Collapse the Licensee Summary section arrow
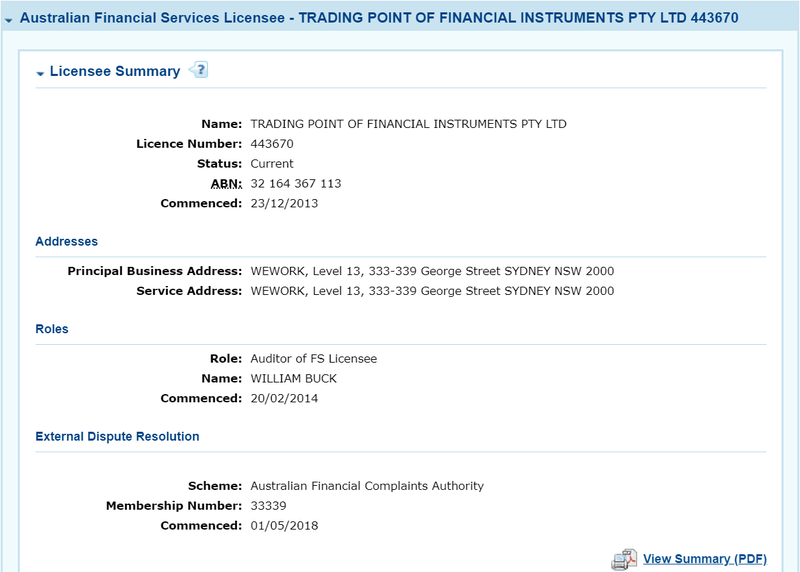This screenshot has width=800, height=572. coord(40,73)
